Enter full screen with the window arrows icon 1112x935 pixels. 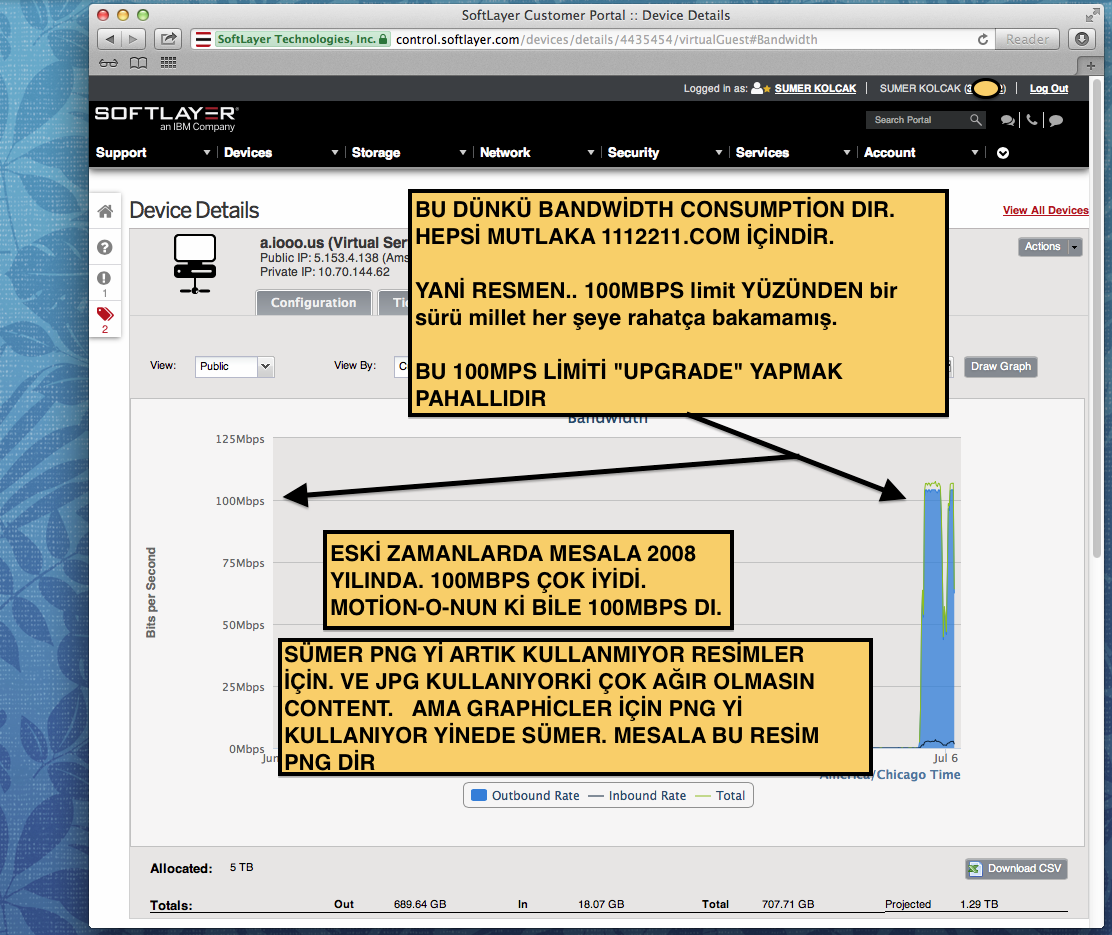1092,15
